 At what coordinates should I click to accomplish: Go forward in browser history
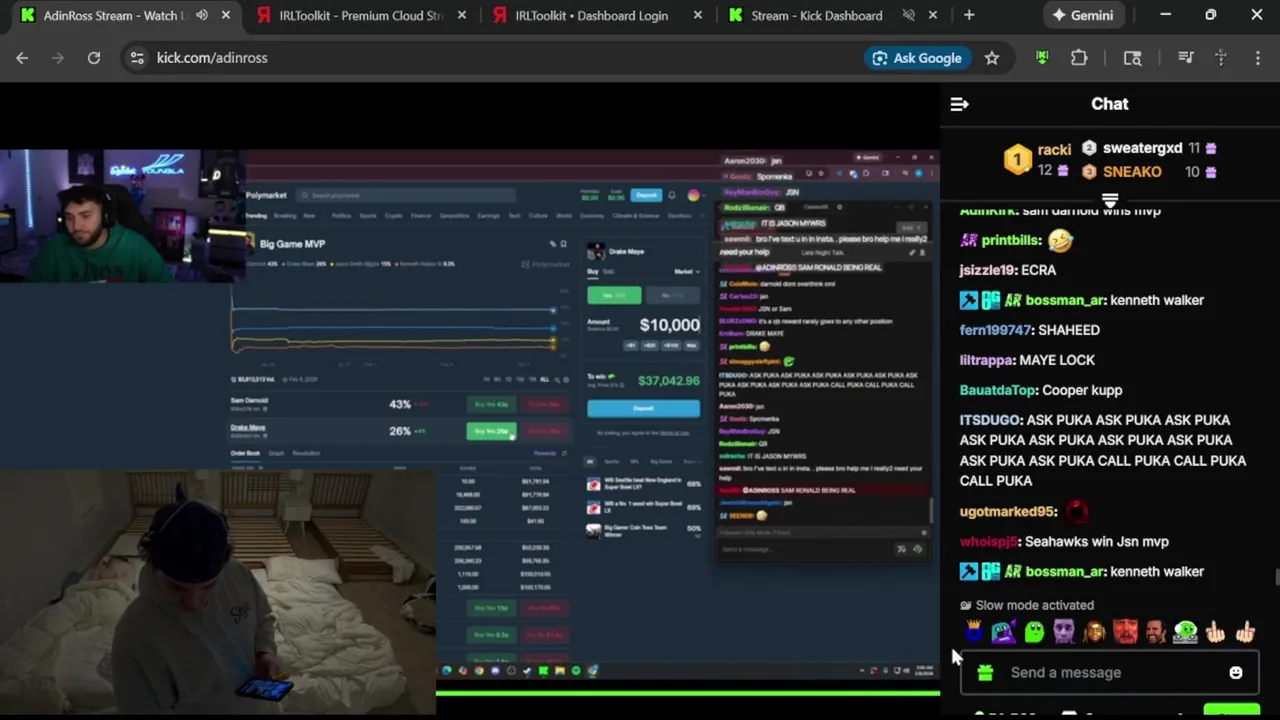(x=57, y=58)
